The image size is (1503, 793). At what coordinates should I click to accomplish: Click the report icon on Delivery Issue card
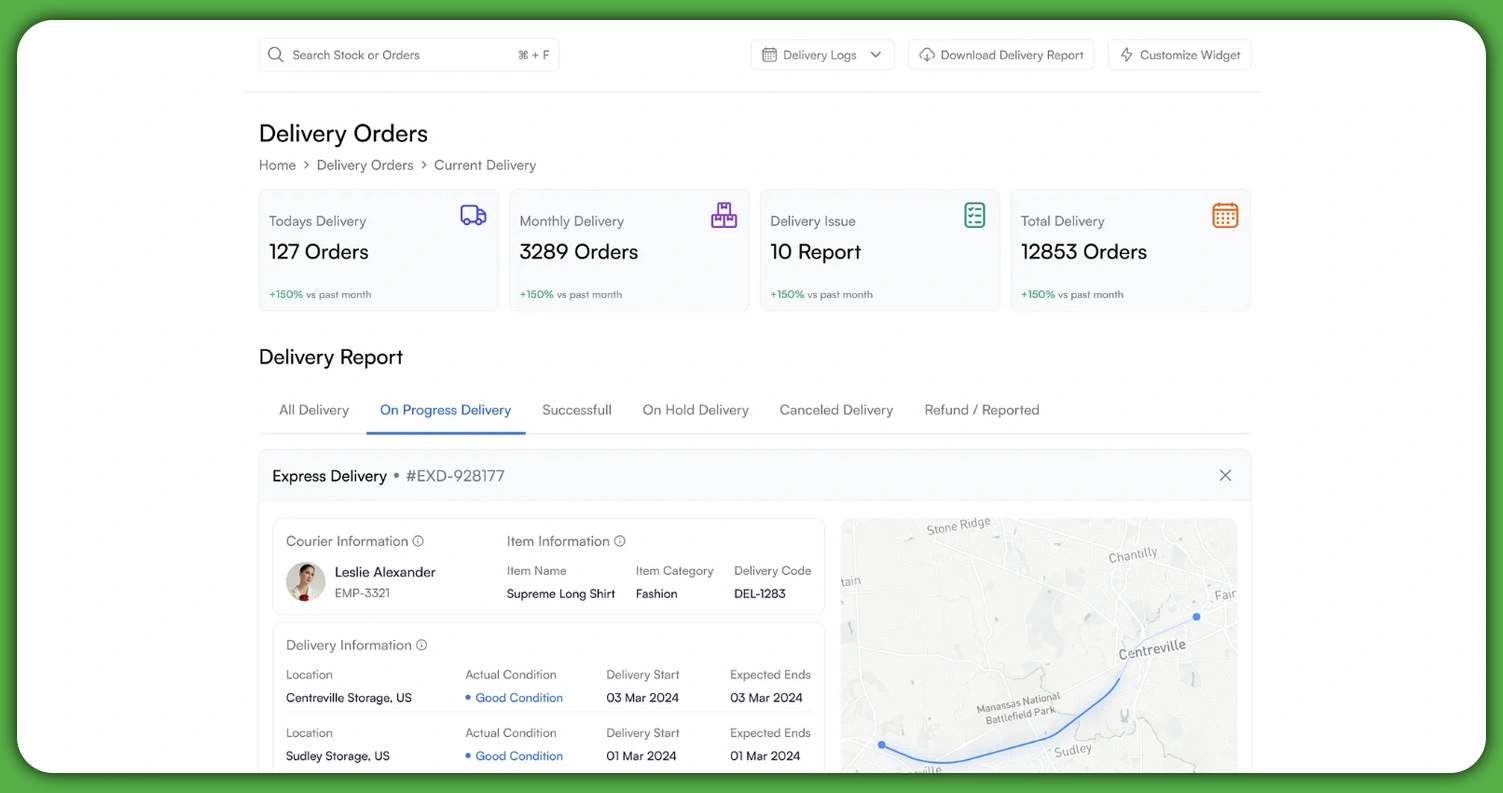(x=974, y=214)
